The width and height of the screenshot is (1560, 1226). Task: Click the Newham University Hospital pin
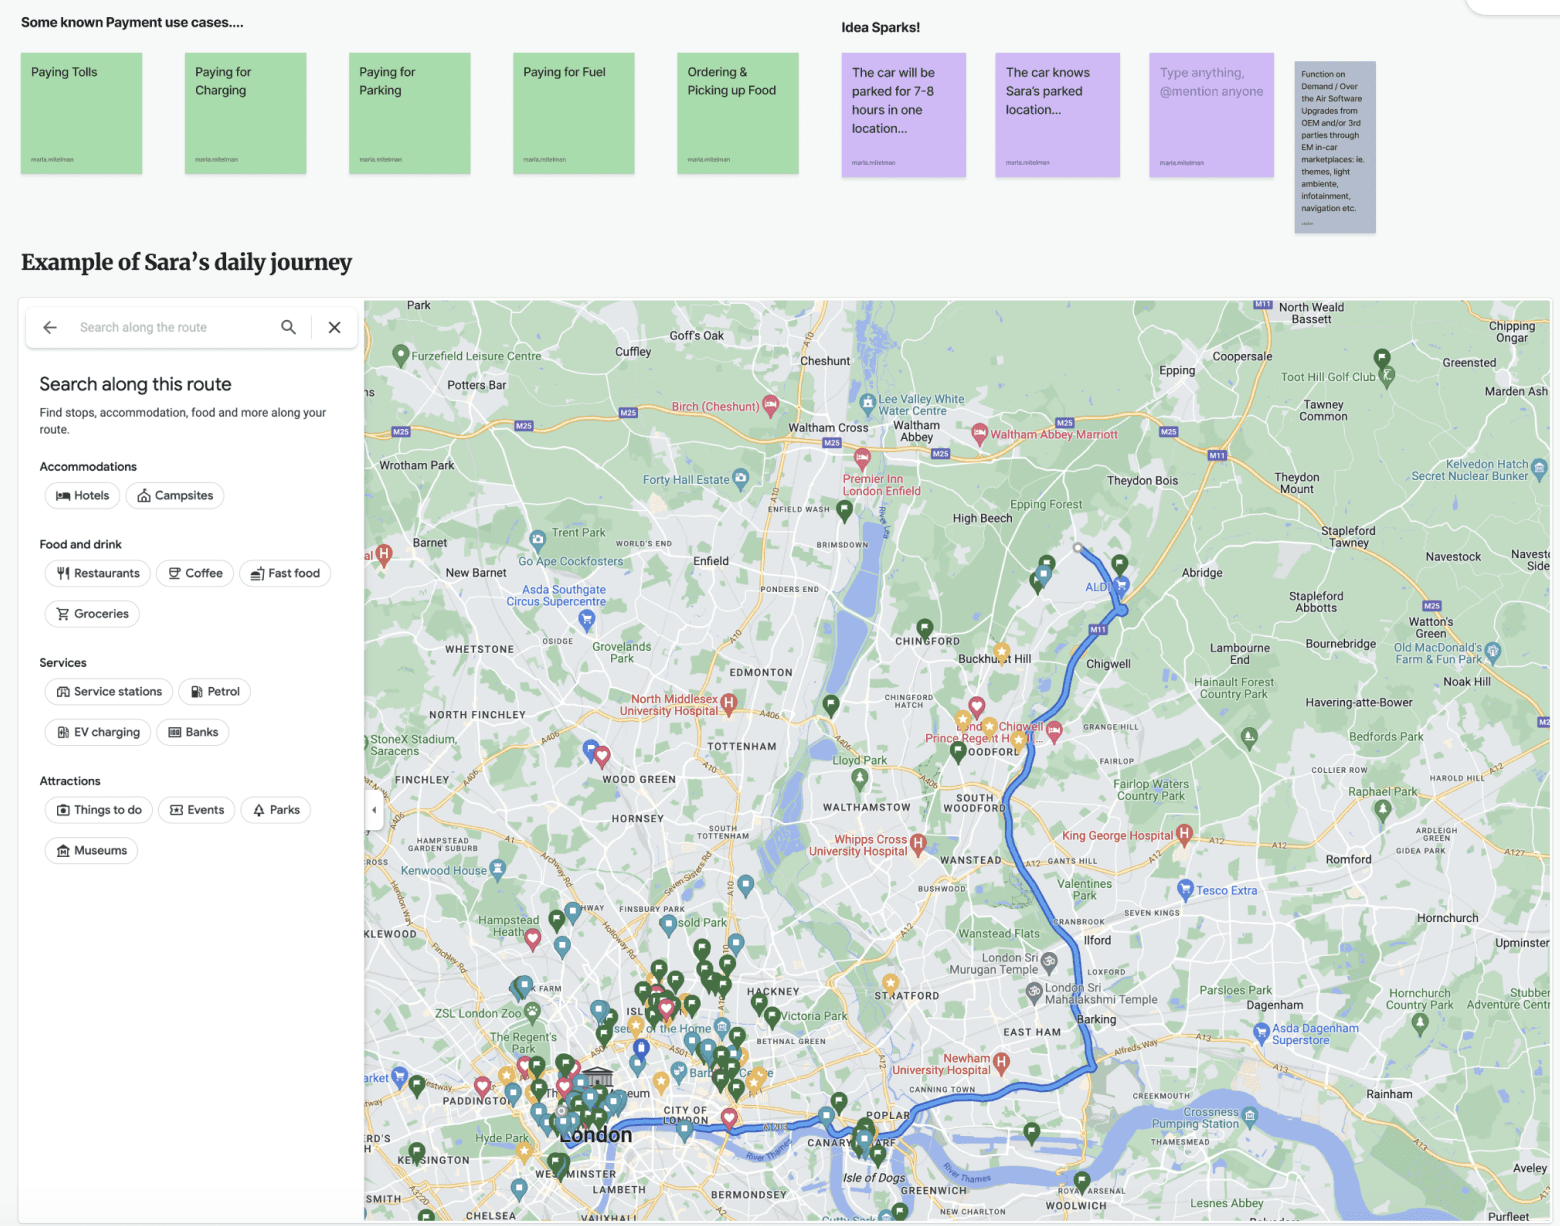click(1001, 1061)
